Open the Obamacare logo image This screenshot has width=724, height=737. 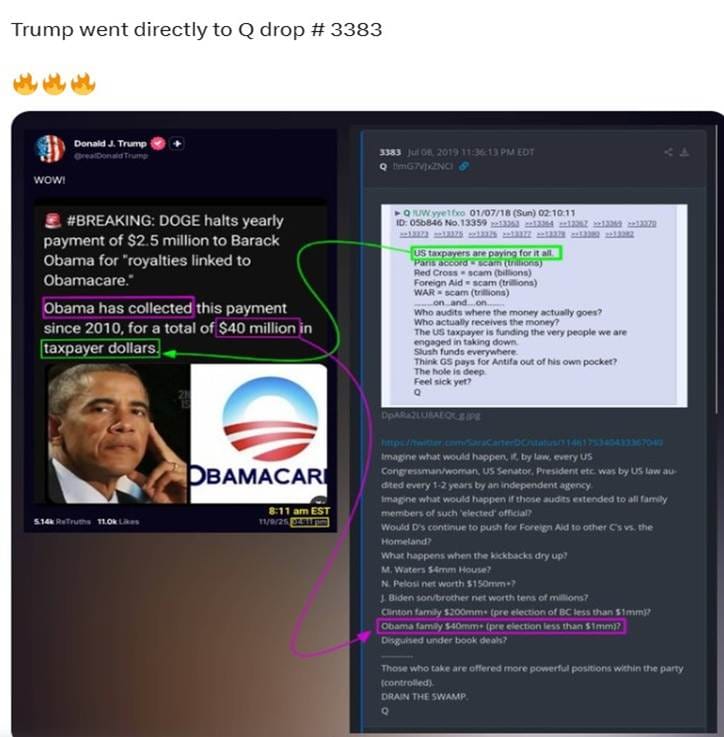[259, 433]
